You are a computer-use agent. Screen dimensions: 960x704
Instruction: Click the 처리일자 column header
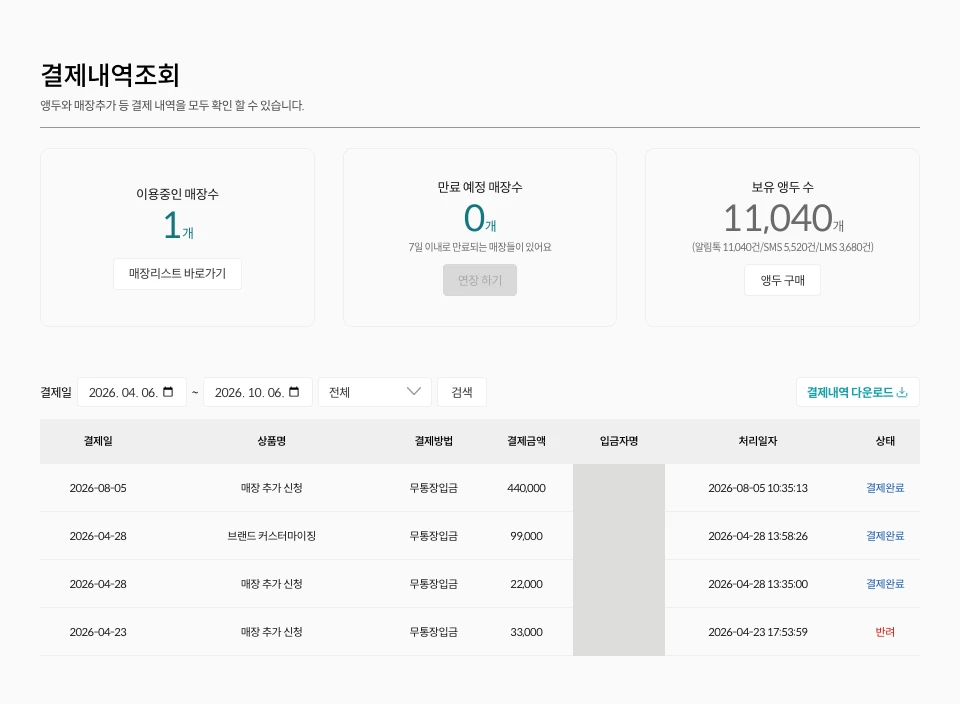[757, 441]
